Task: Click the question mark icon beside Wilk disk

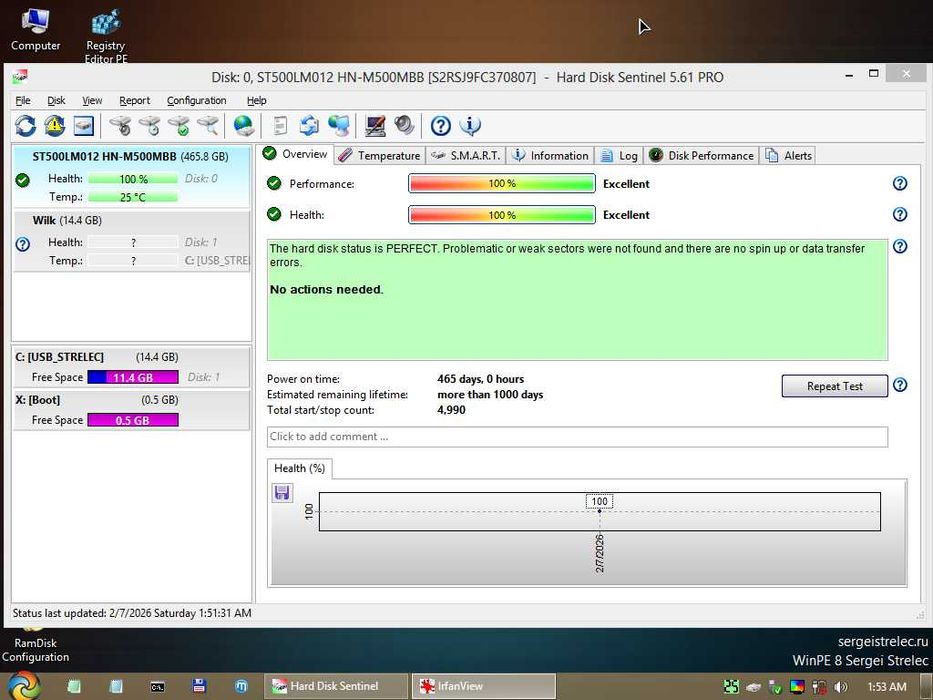Action: pos(23,244)
